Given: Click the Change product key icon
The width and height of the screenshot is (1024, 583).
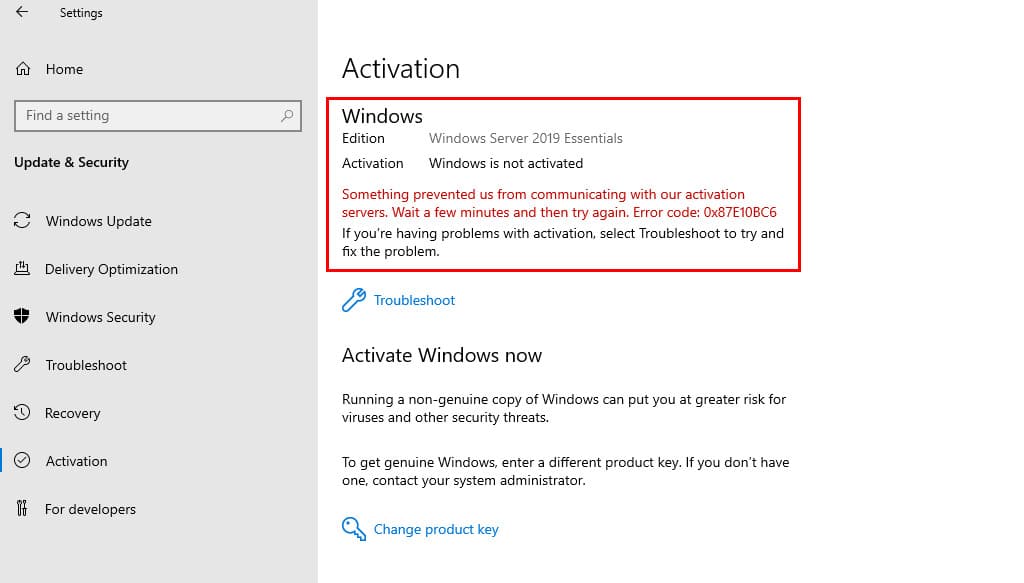Looking at the screenshot, I should [x=353, y=529].
